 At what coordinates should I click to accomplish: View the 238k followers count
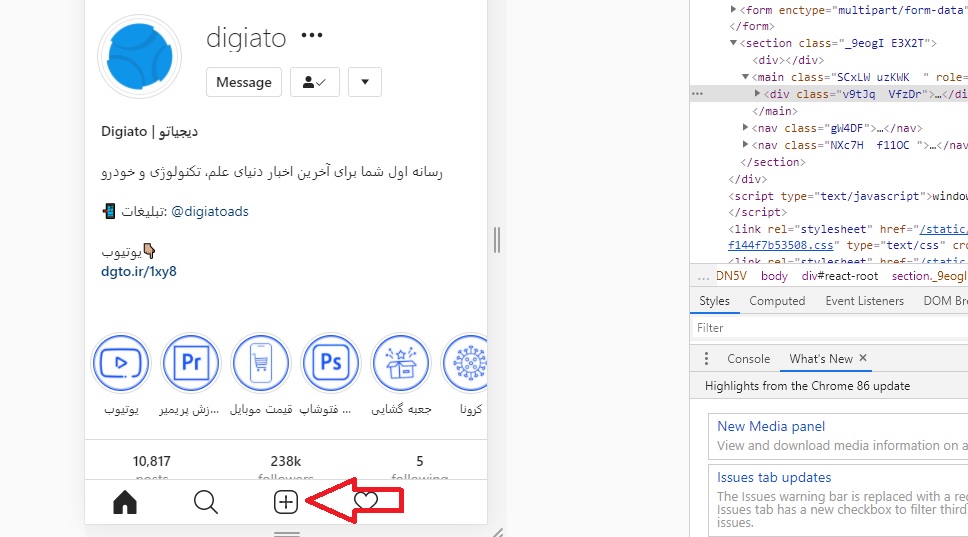pos(286,461)
